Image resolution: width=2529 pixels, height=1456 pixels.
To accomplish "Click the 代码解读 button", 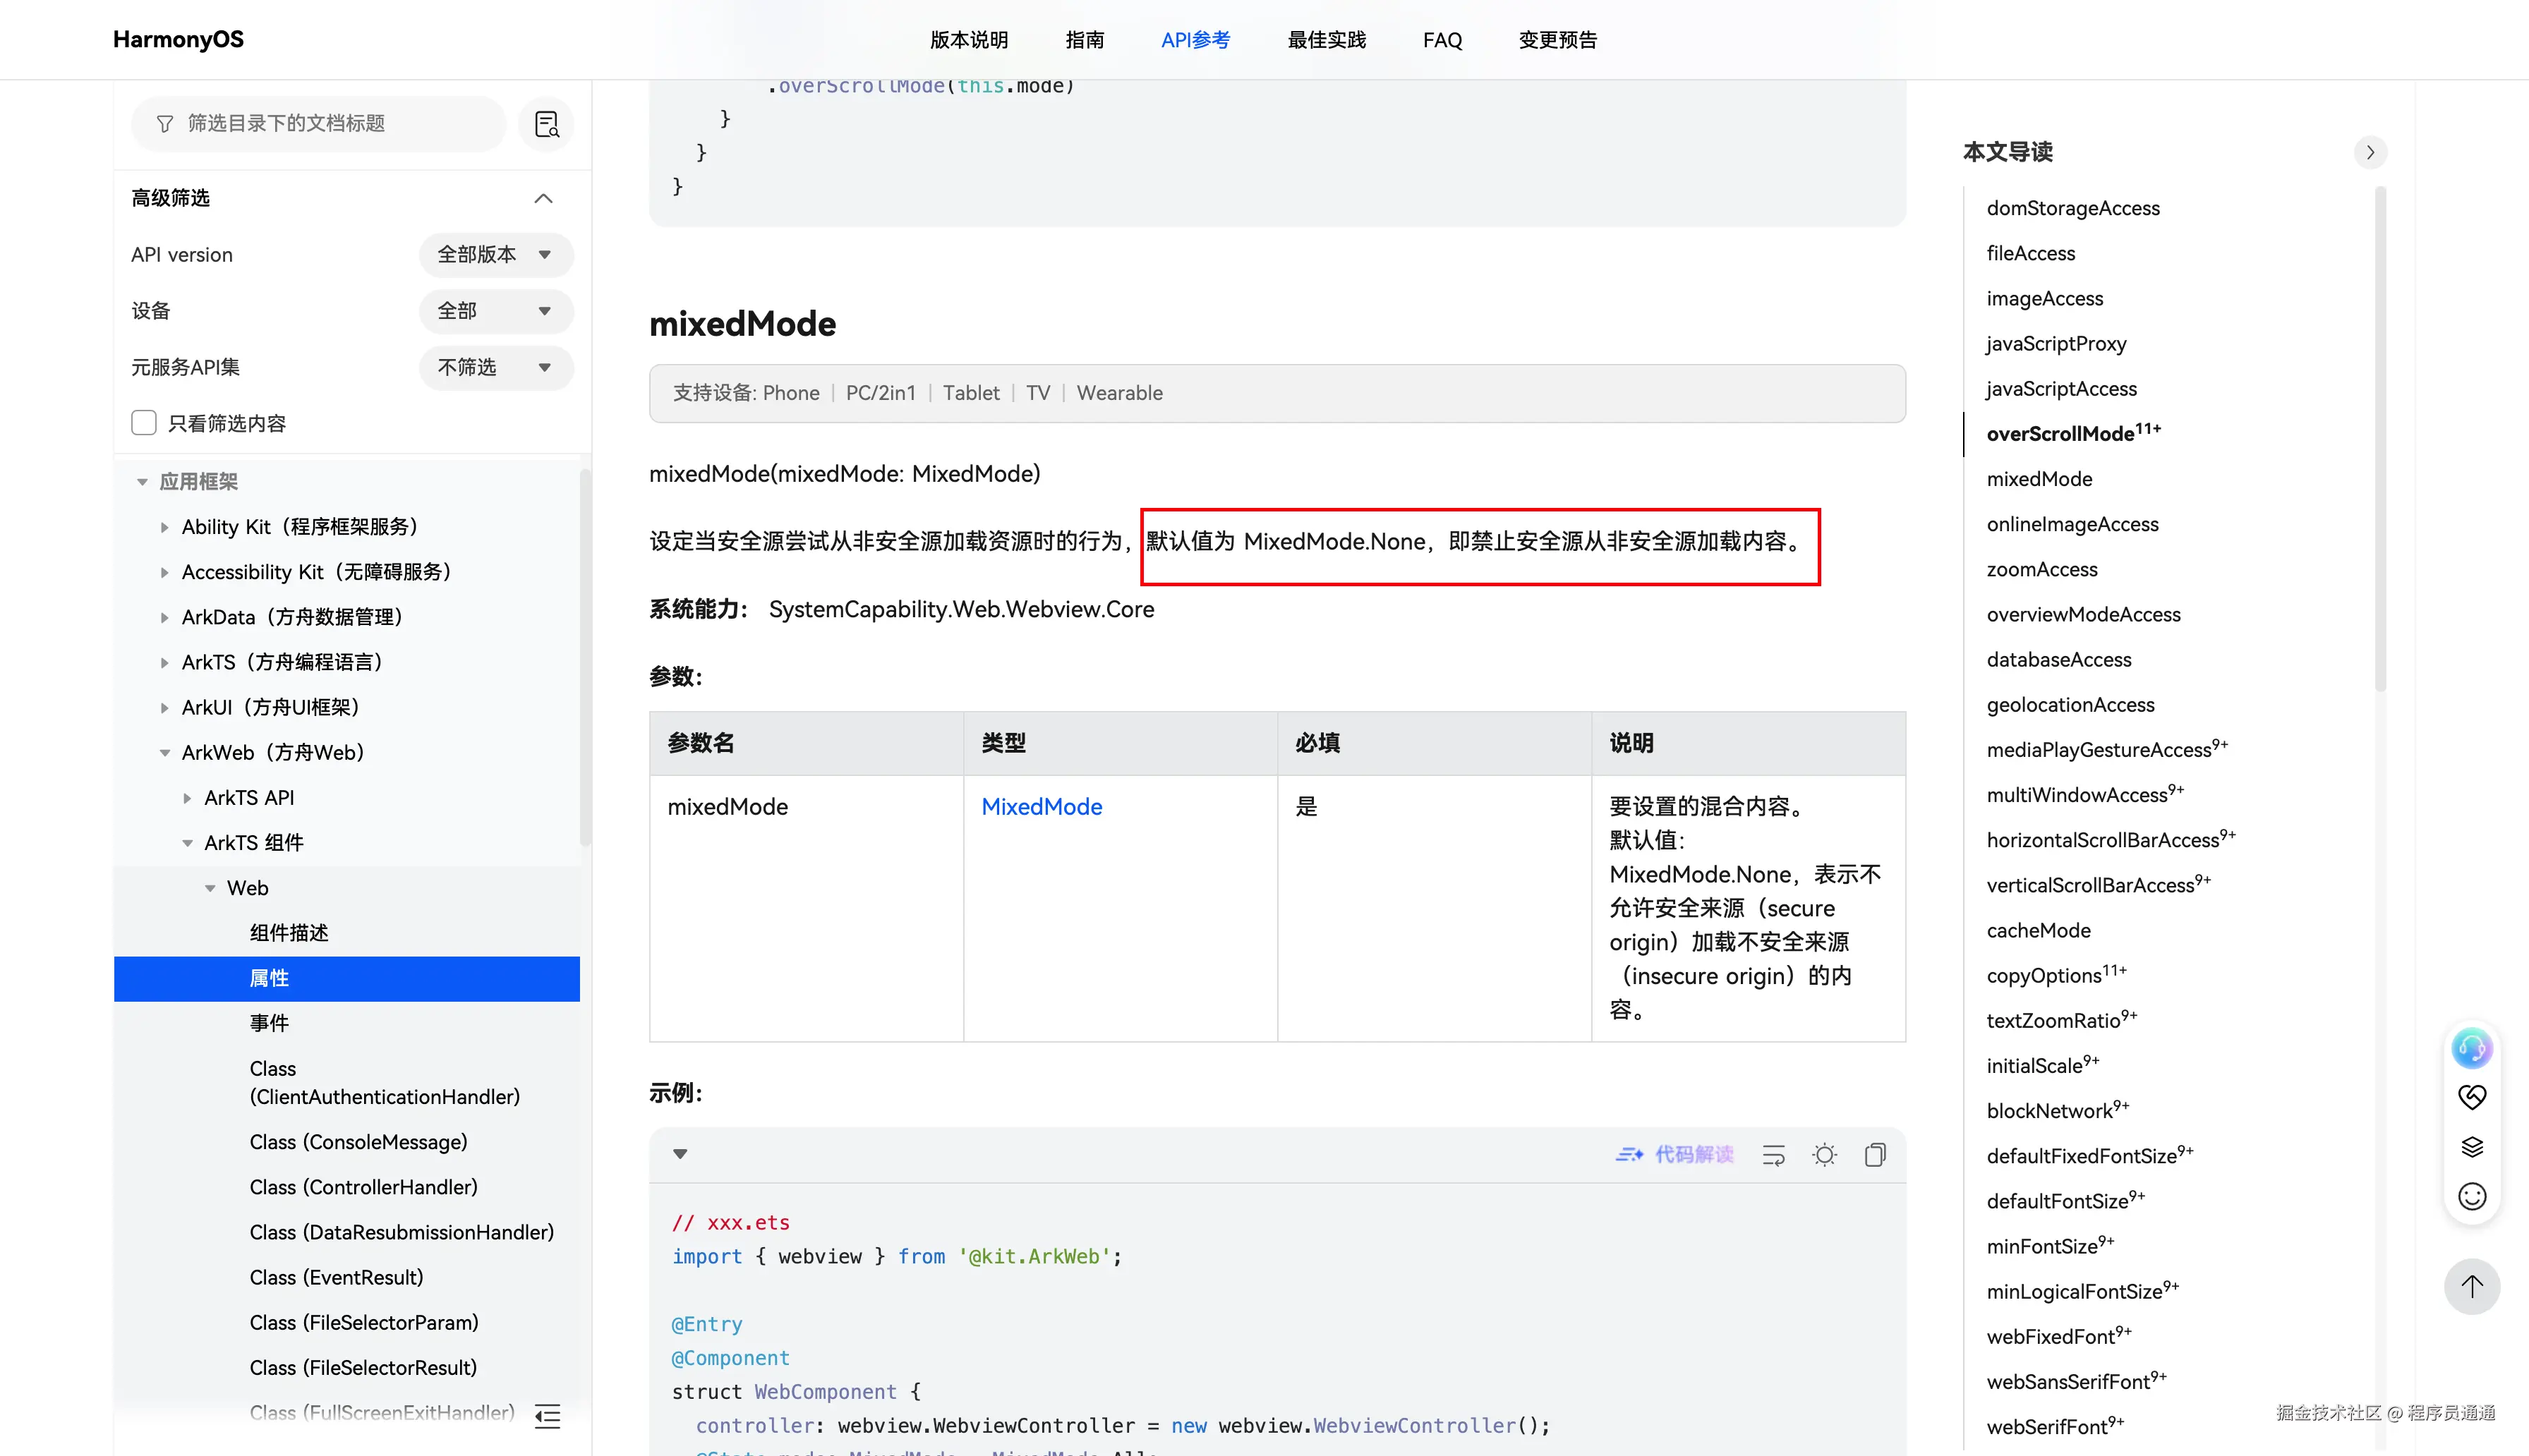I will coord(1675,1155).
